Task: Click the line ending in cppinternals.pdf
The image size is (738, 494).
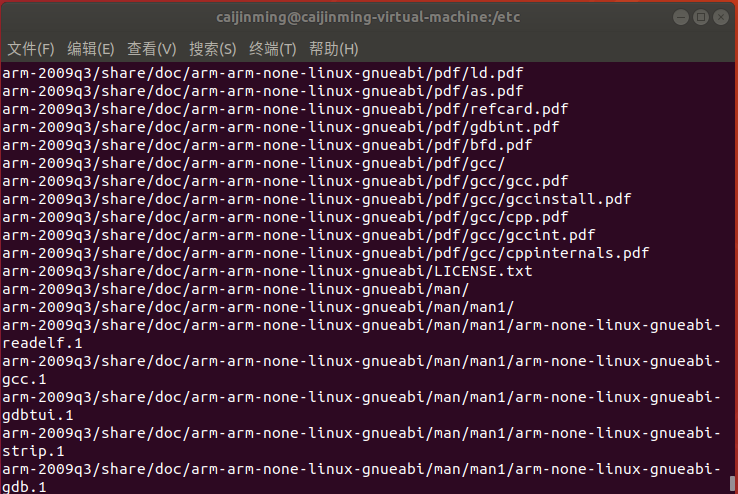Action: tap(326, 253)
